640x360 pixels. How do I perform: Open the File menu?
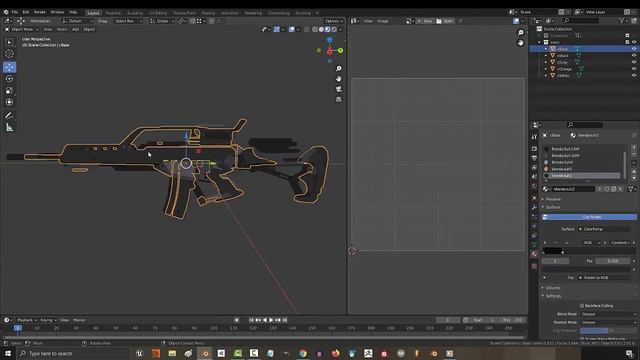[x=15, y=12]
